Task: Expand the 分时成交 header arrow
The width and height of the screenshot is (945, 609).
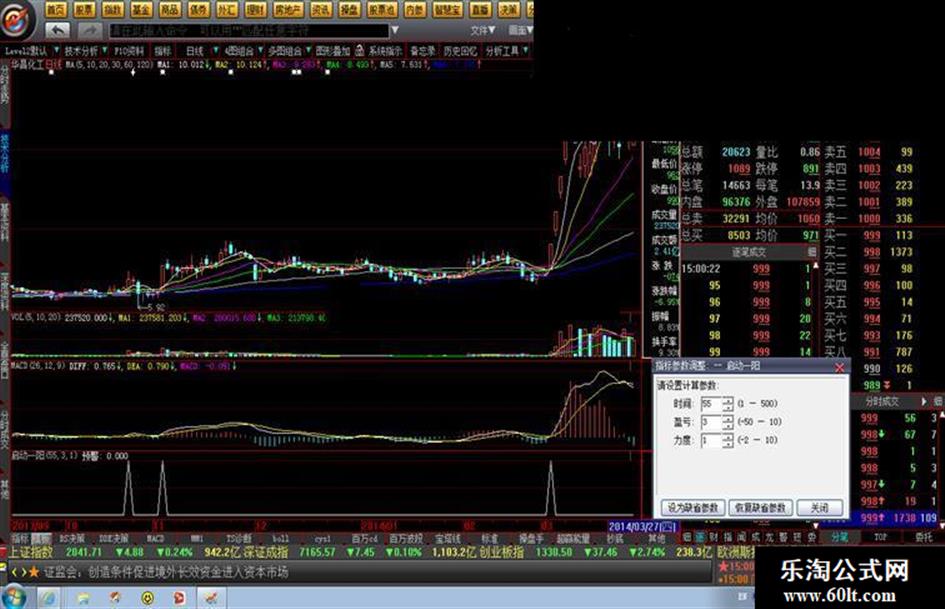Action: [924, 400]
